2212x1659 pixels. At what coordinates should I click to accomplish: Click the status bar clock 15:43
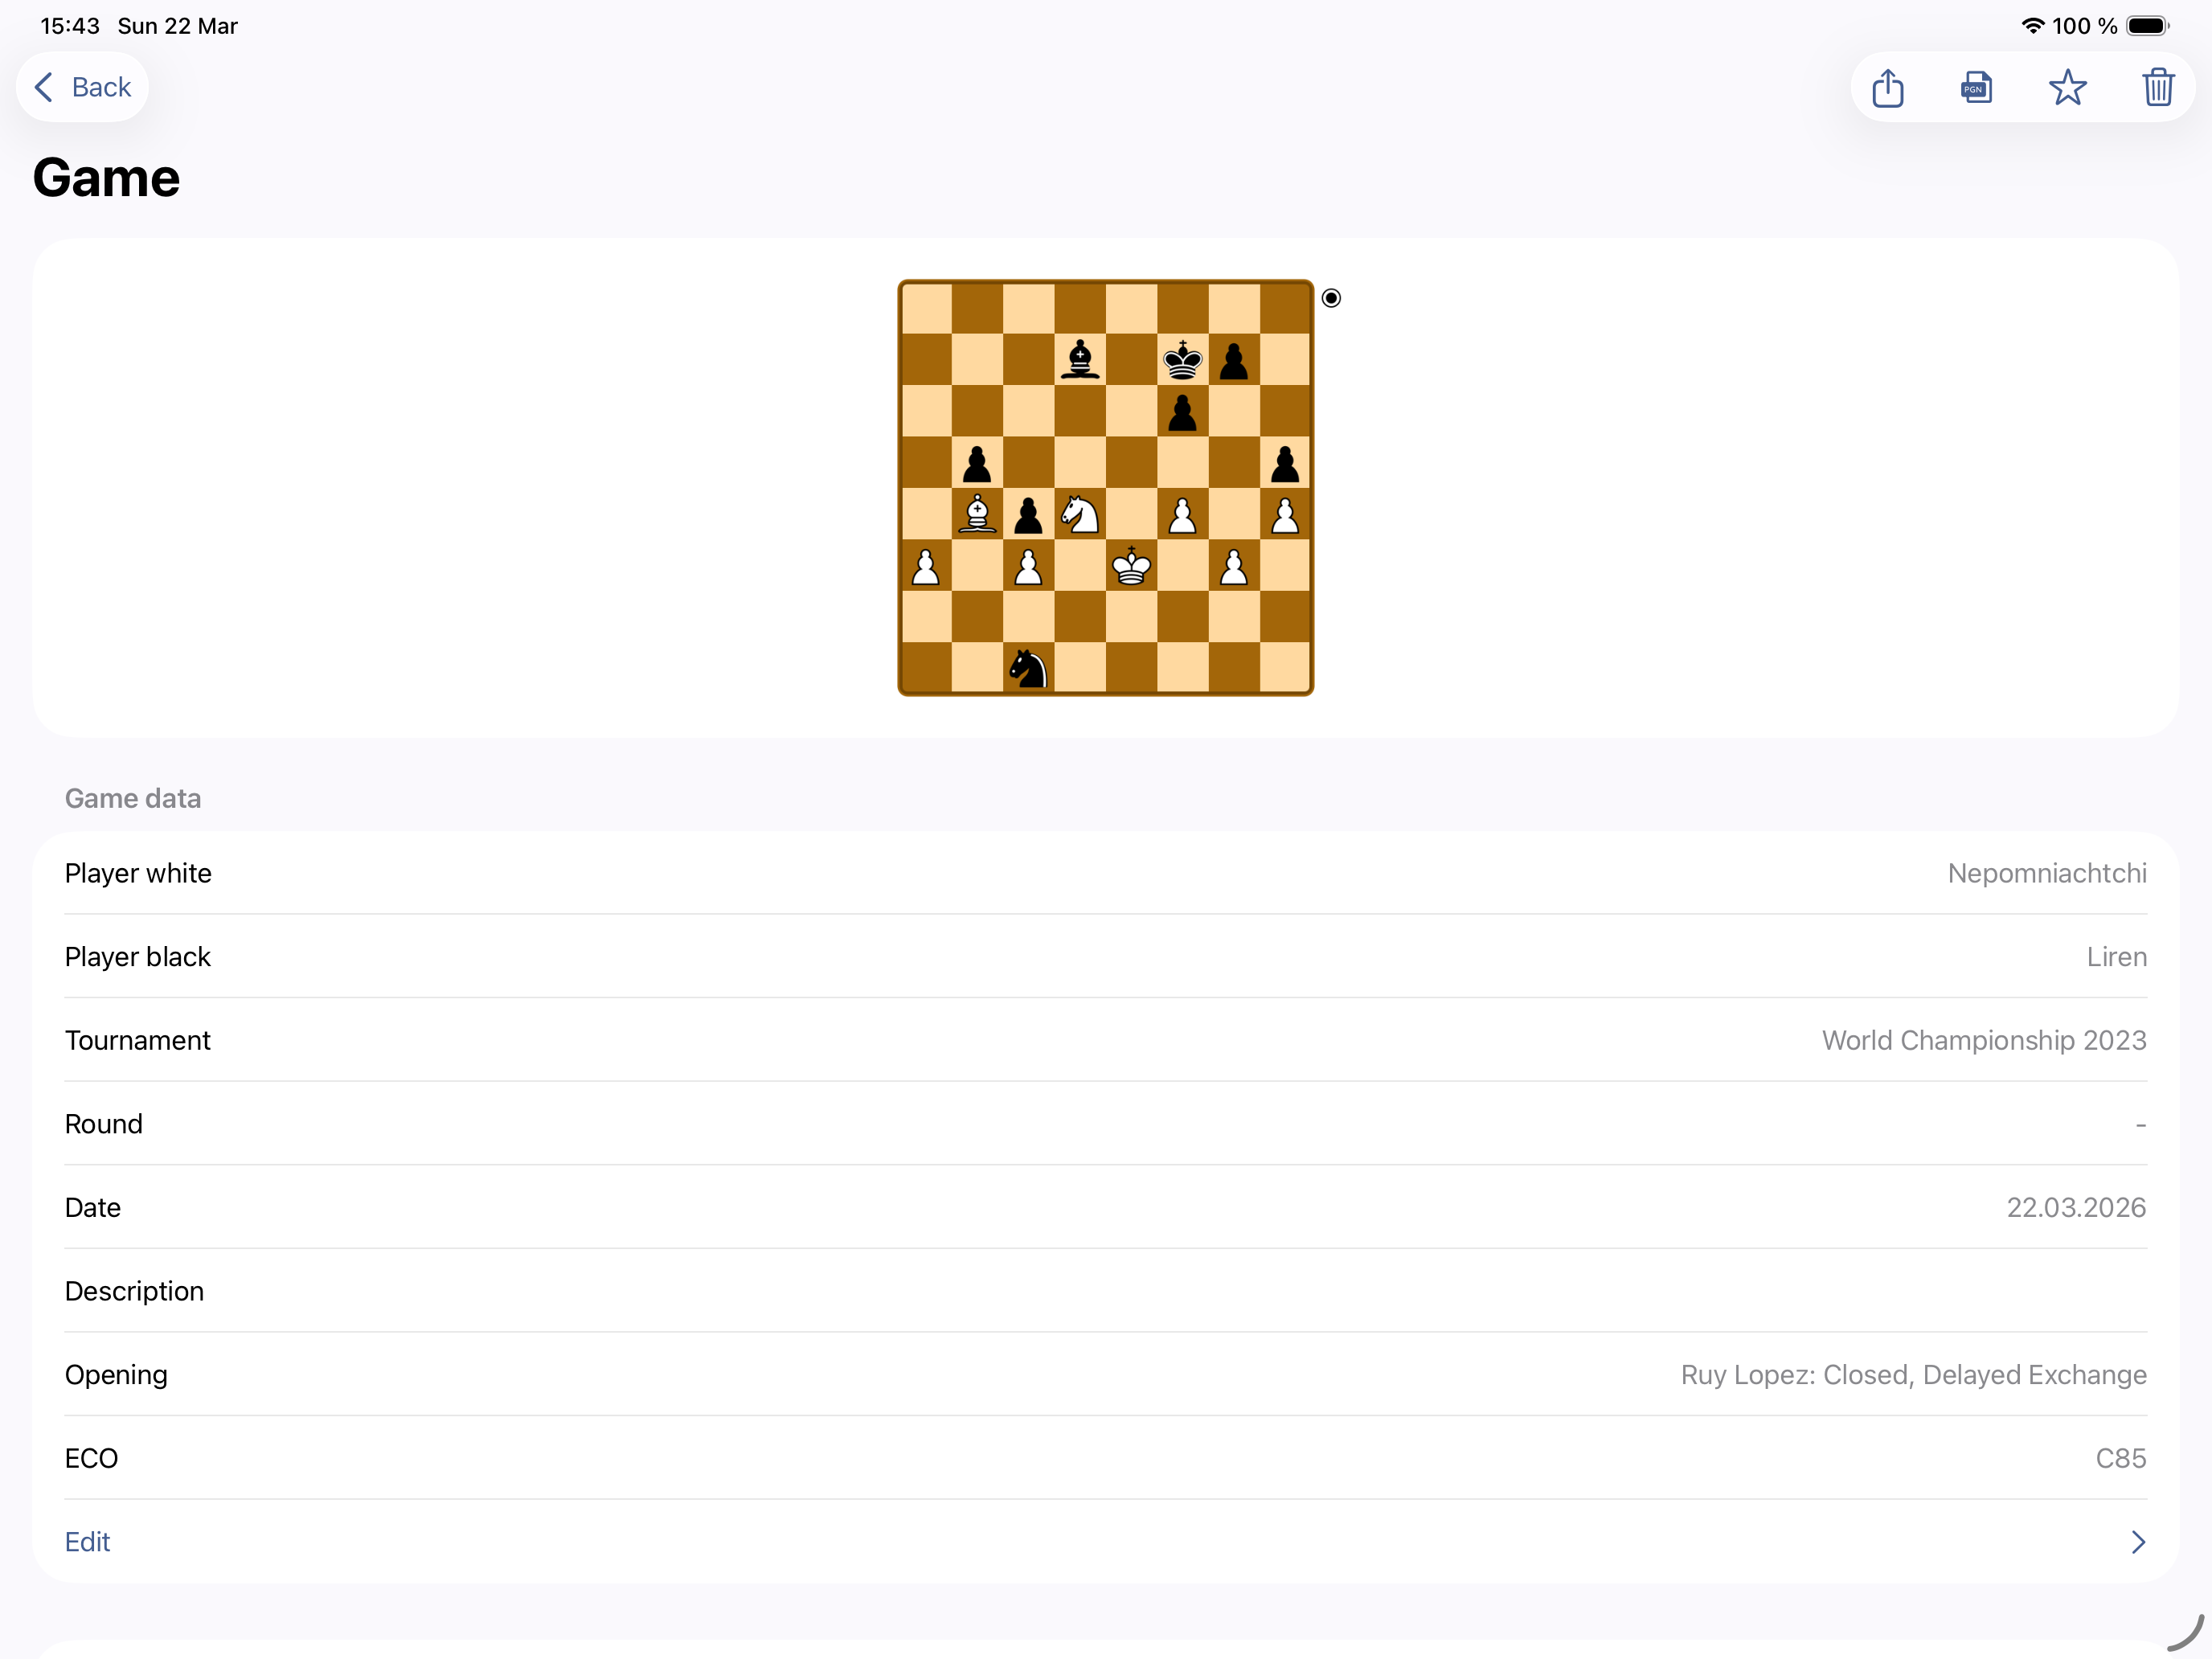point(70,26)
